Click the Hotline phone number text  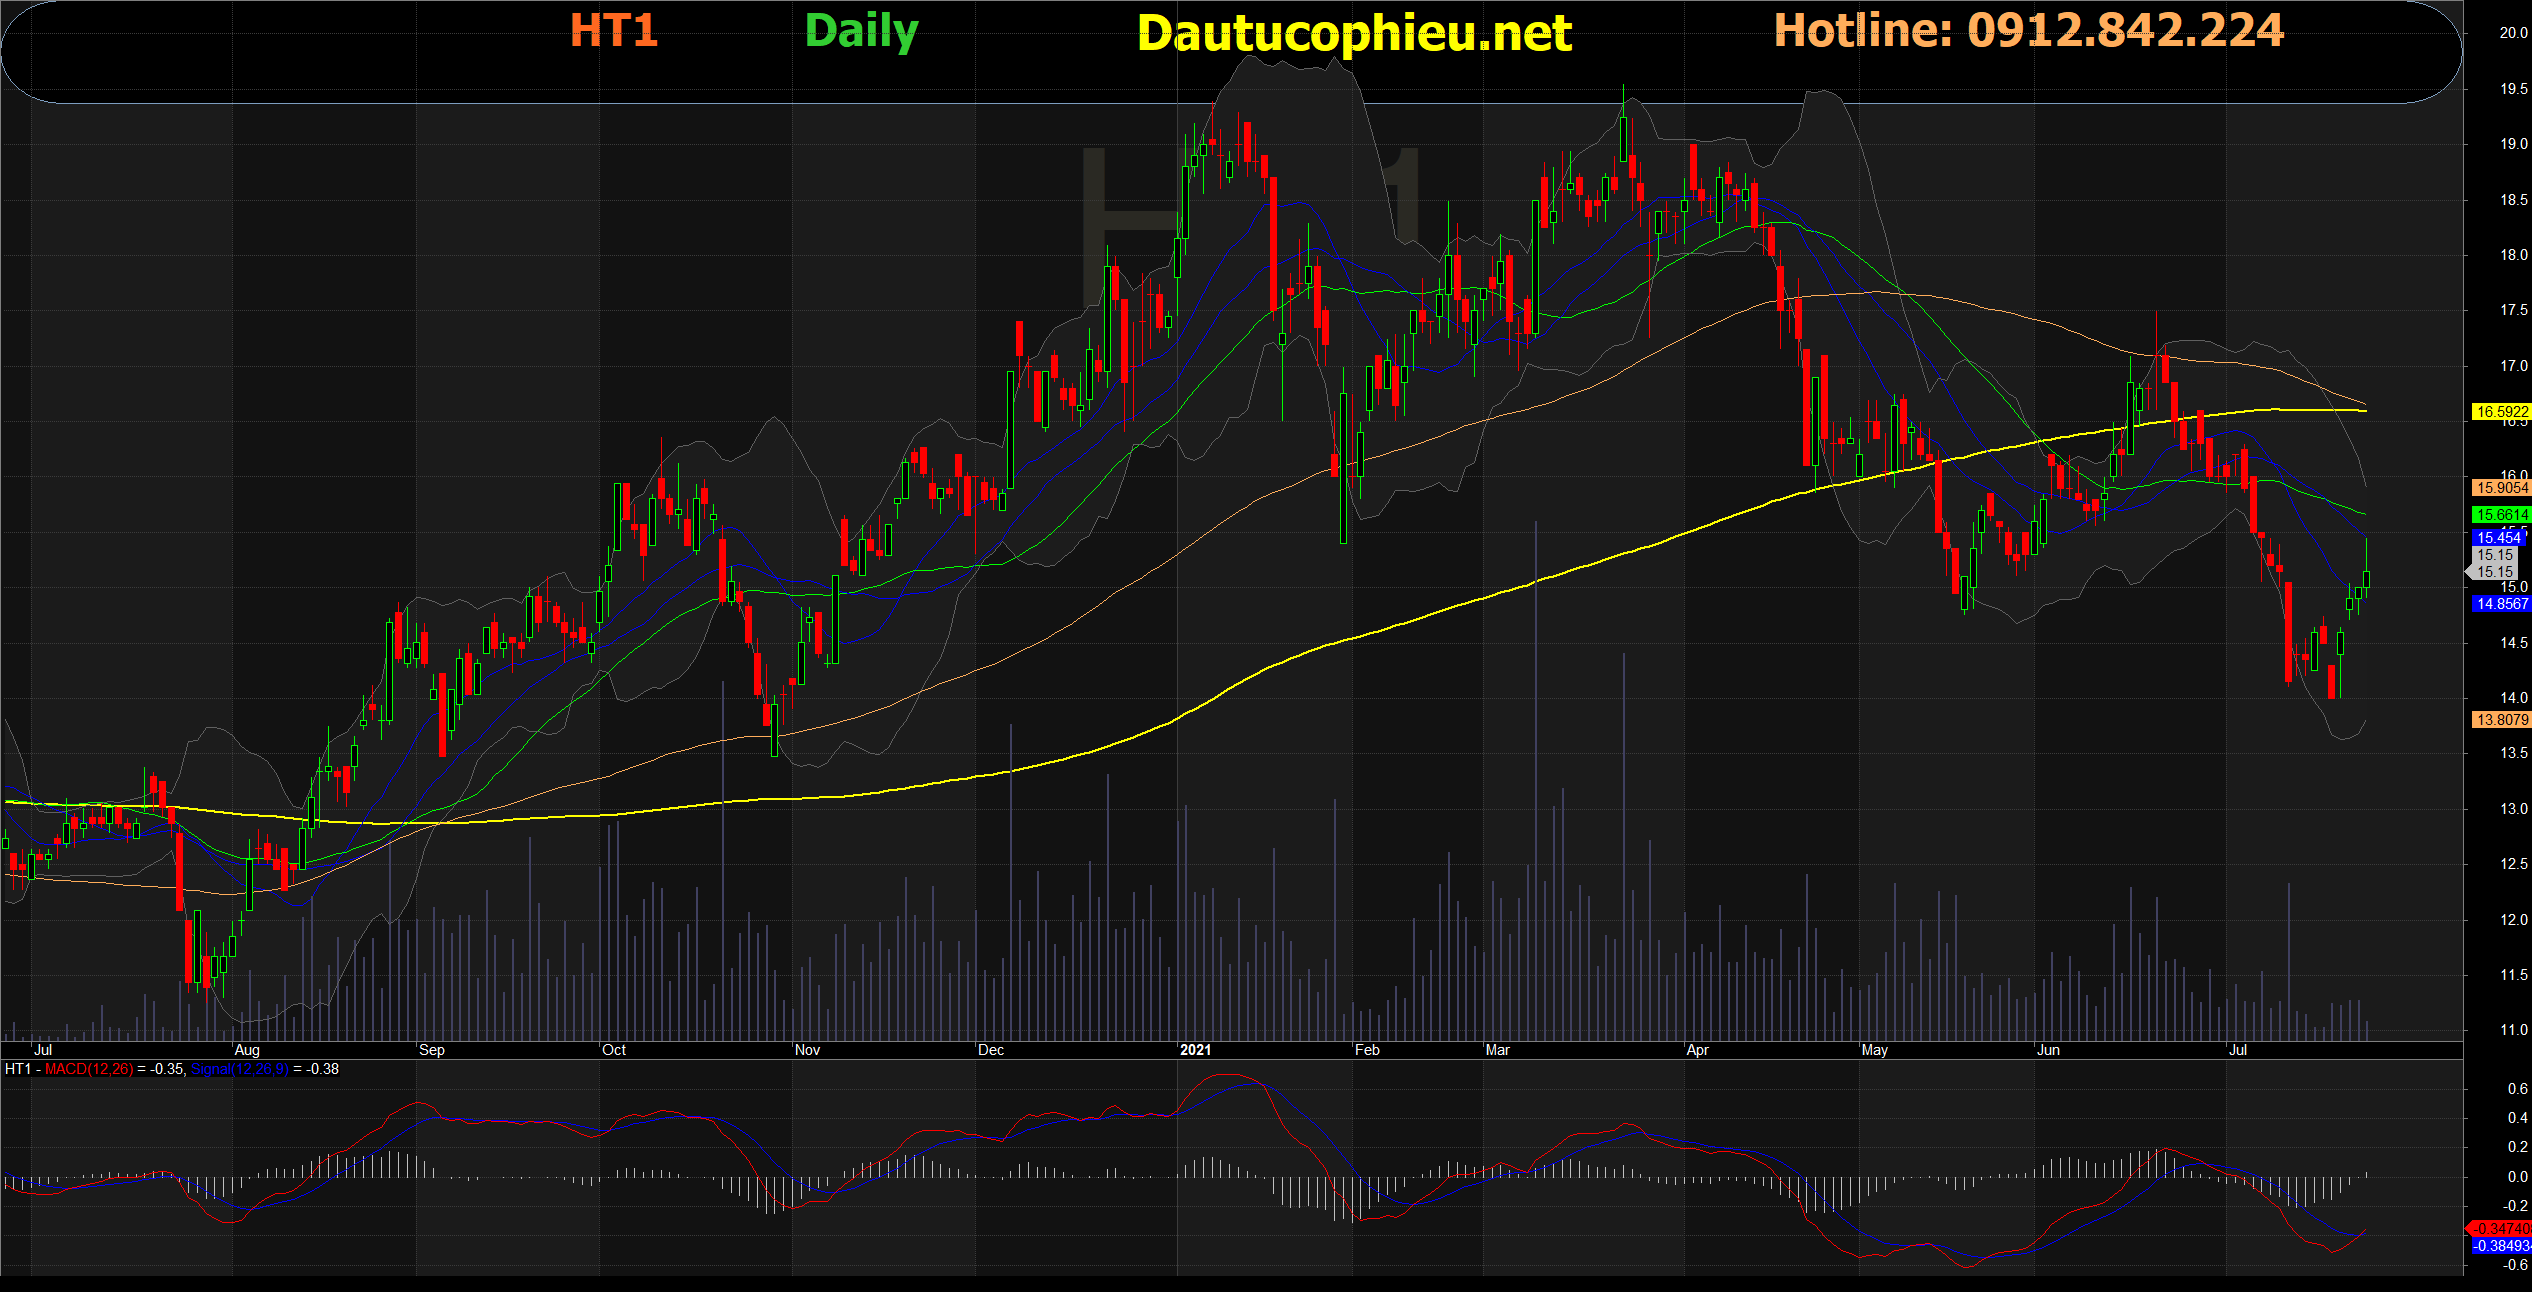2028,31
